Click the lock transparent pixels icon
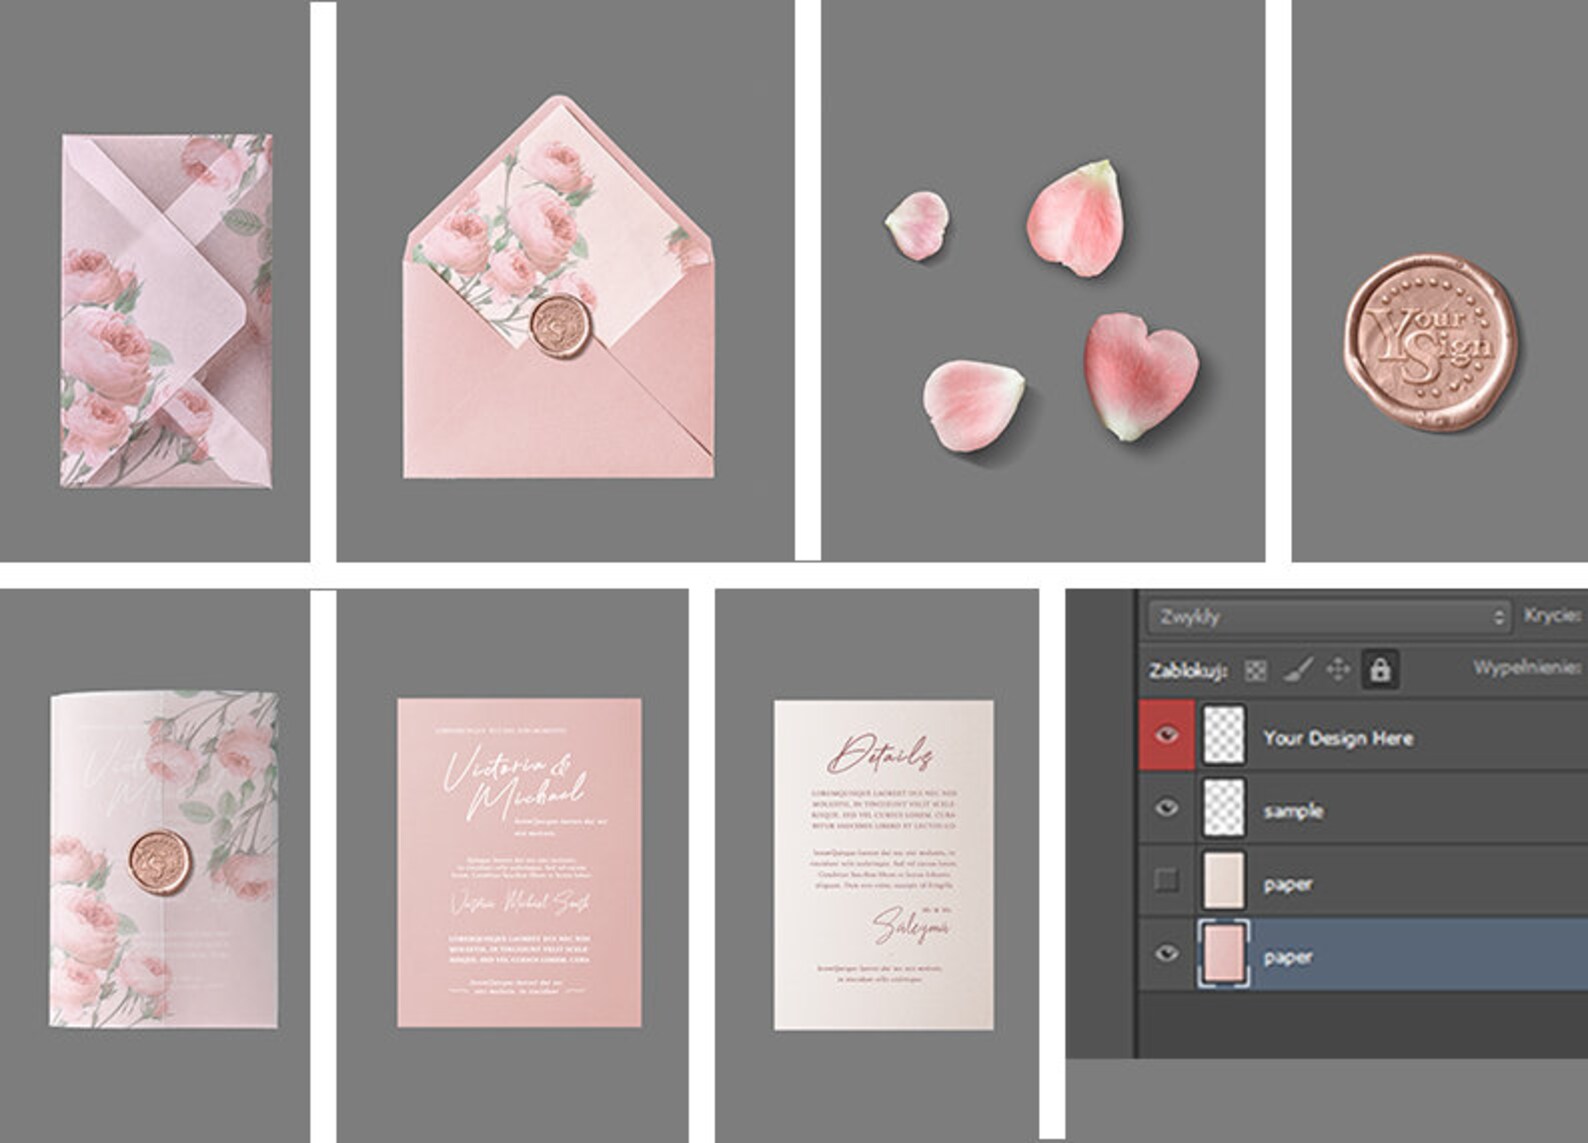Viewport: 1588px width, 1143px height. pos(1255,670)
